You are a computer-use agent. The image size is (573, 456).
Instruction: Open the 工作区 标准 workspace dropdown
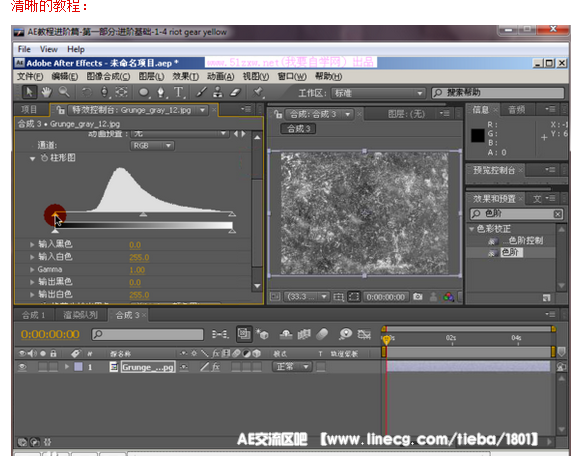[x=378, y=93]
